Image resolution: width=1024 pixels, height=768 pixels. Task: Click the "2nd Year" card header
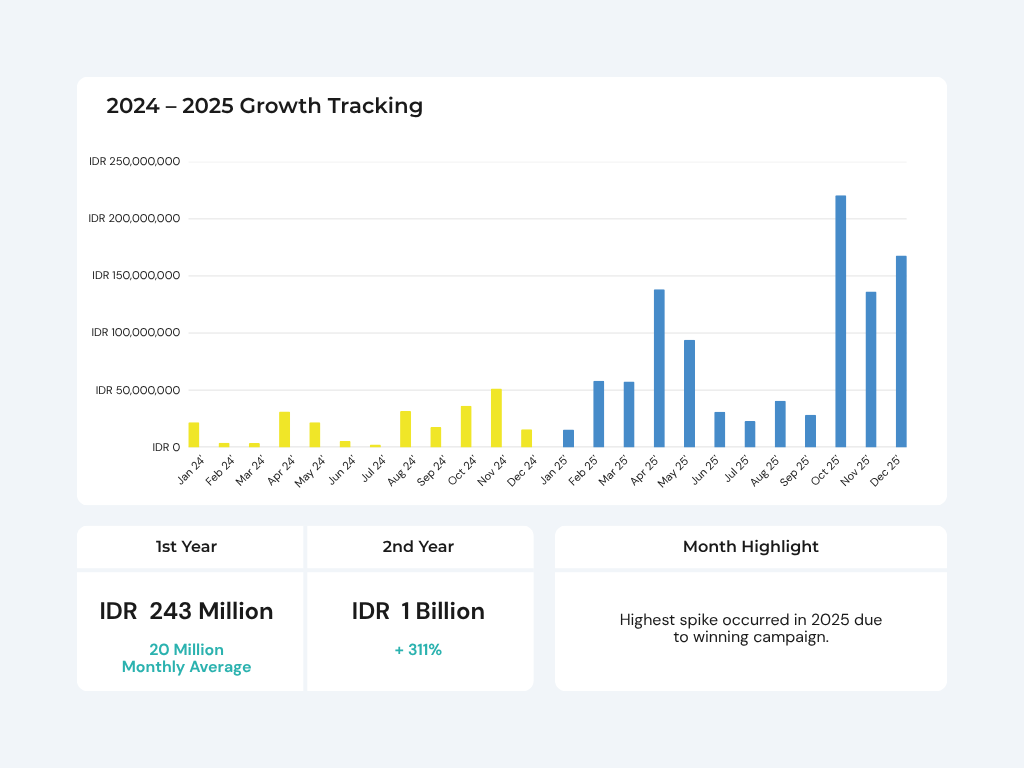[x=418, y=547]
